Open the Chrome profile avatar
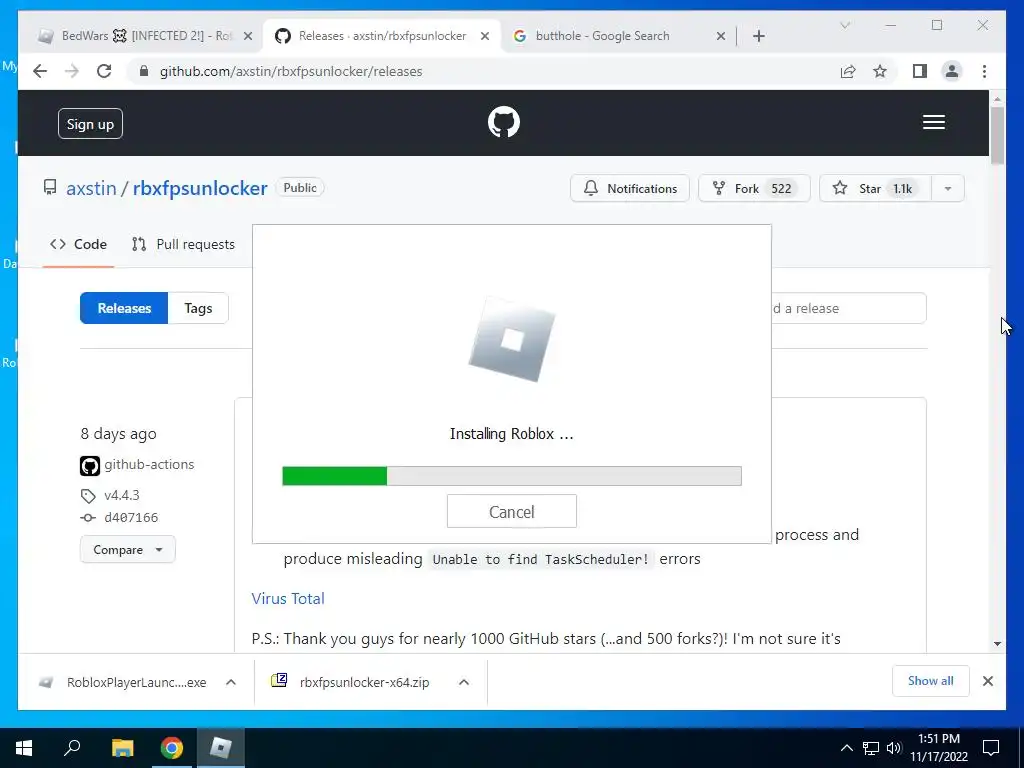 coord(952,71)
